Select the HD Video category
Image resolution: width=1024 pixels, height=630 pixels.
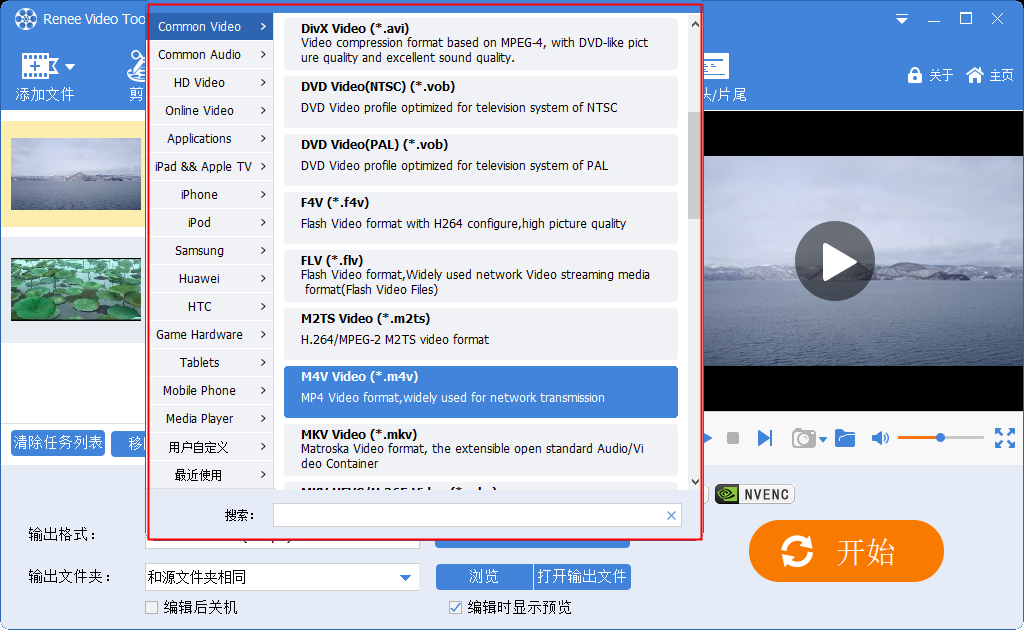(212, 83)
